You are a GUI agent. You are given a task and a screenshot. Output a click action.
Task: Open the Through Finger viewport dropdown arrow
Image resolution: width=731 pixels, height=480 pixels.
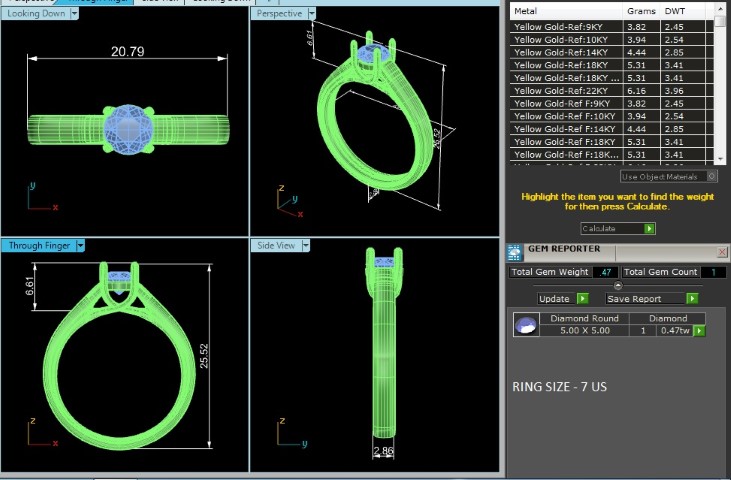point(81,246)
